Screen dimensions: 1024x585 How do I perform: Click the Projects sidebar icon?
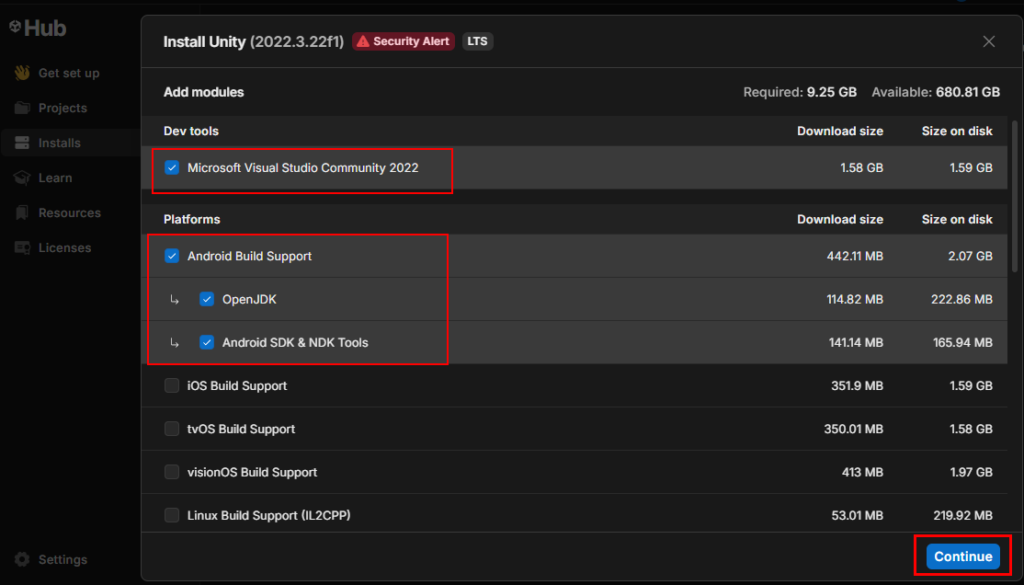click(x=21, y=108)
